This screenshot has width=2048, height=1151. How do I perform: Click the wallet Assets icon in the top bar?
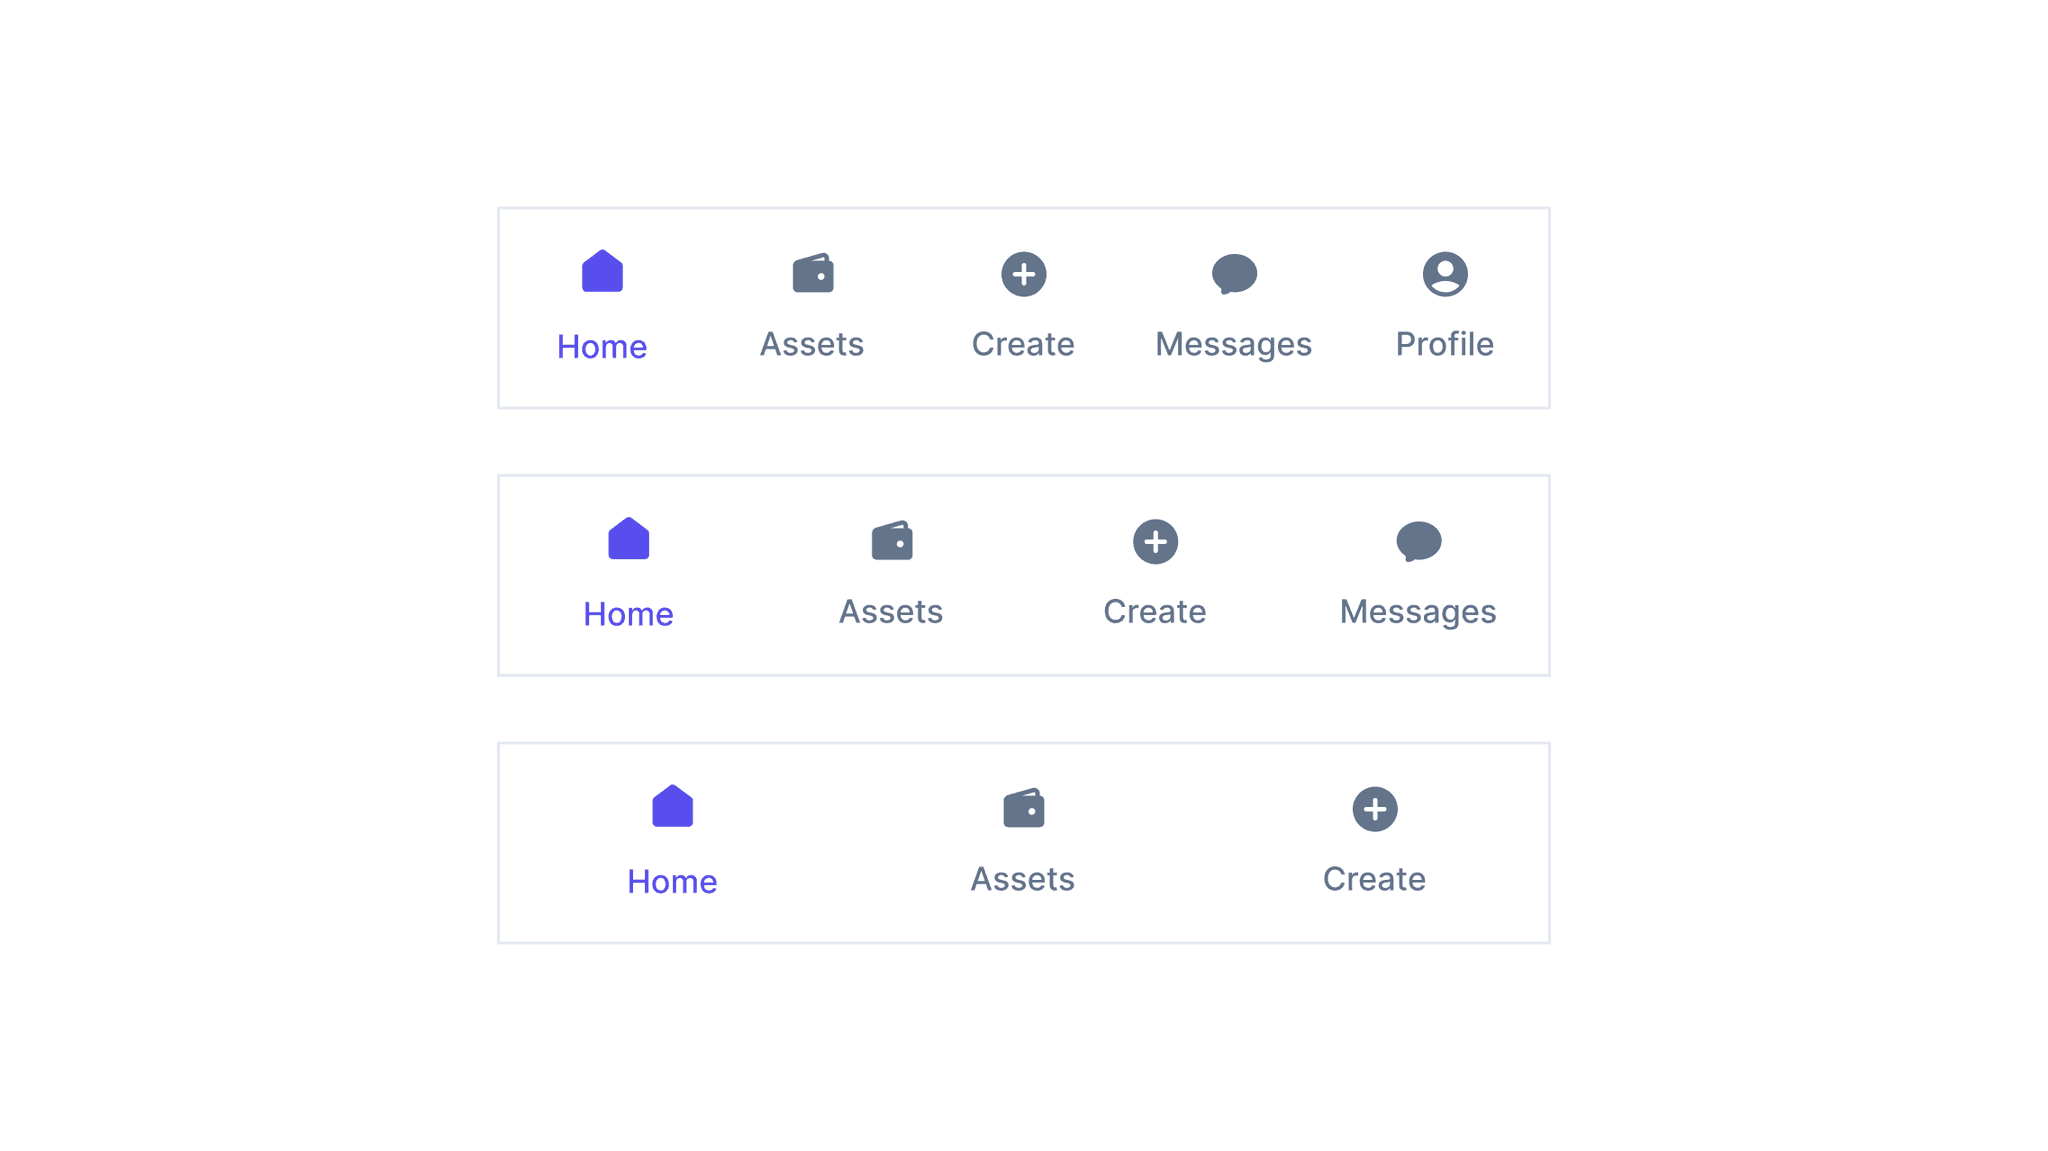811,272
